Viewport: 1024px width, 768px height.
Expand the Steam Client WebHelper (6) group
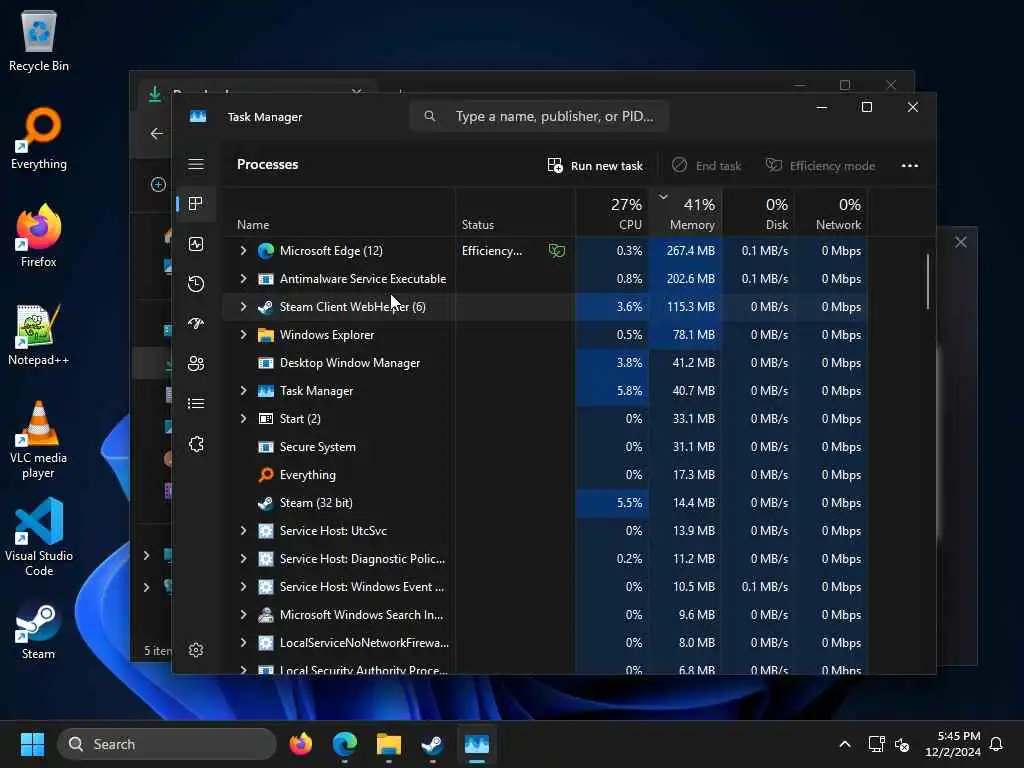[x=243, y=306]
